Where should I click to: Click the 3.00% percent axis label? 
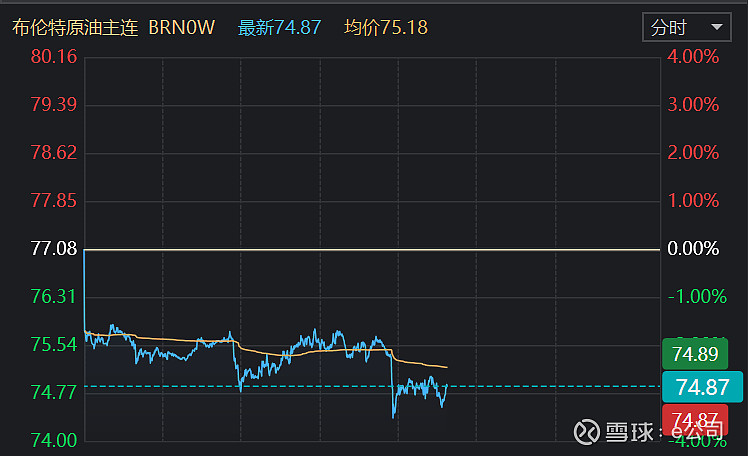coord(693,104)
